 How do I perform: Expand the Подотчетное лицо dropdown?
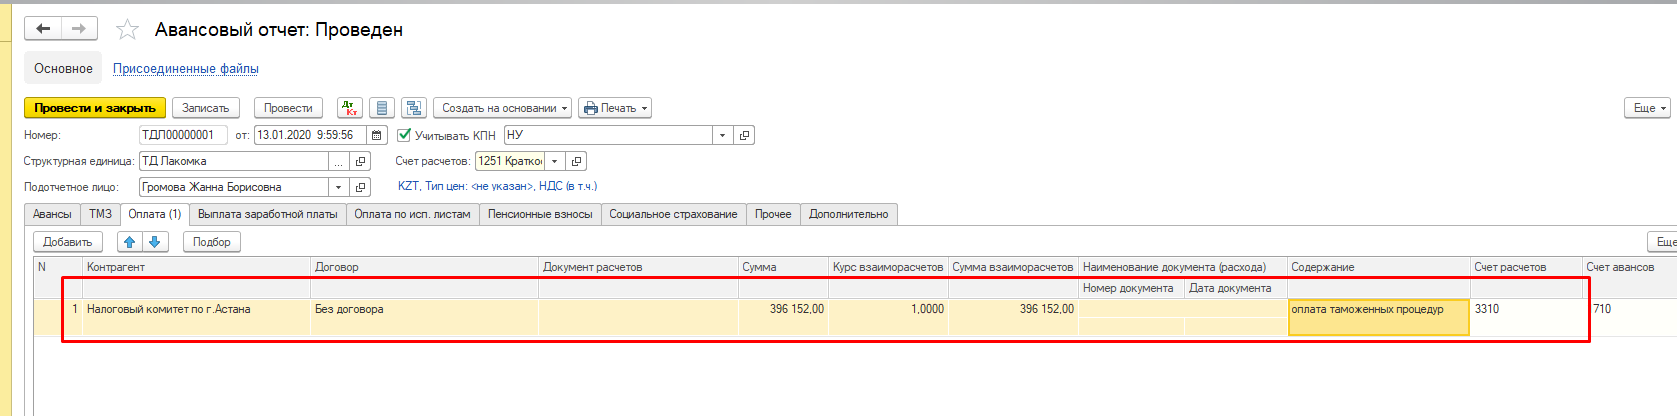pos(339,187)
